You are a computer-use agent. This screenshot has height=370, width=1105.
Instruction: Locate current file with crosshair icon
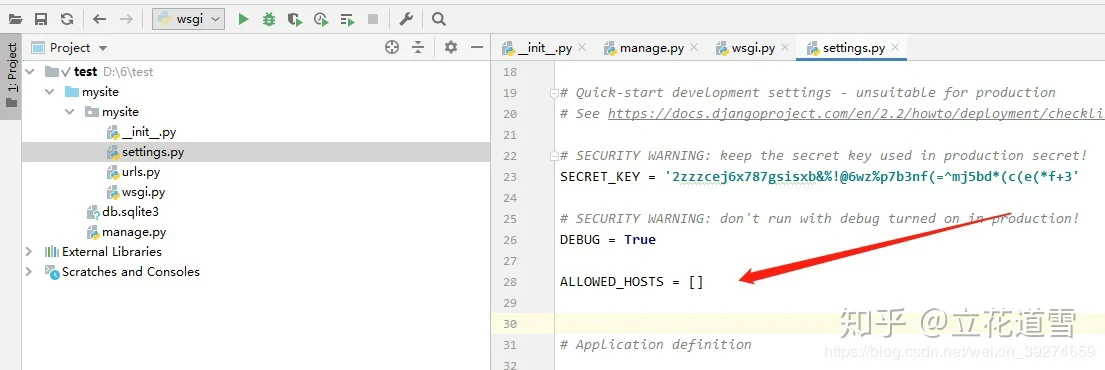[392, 47]
